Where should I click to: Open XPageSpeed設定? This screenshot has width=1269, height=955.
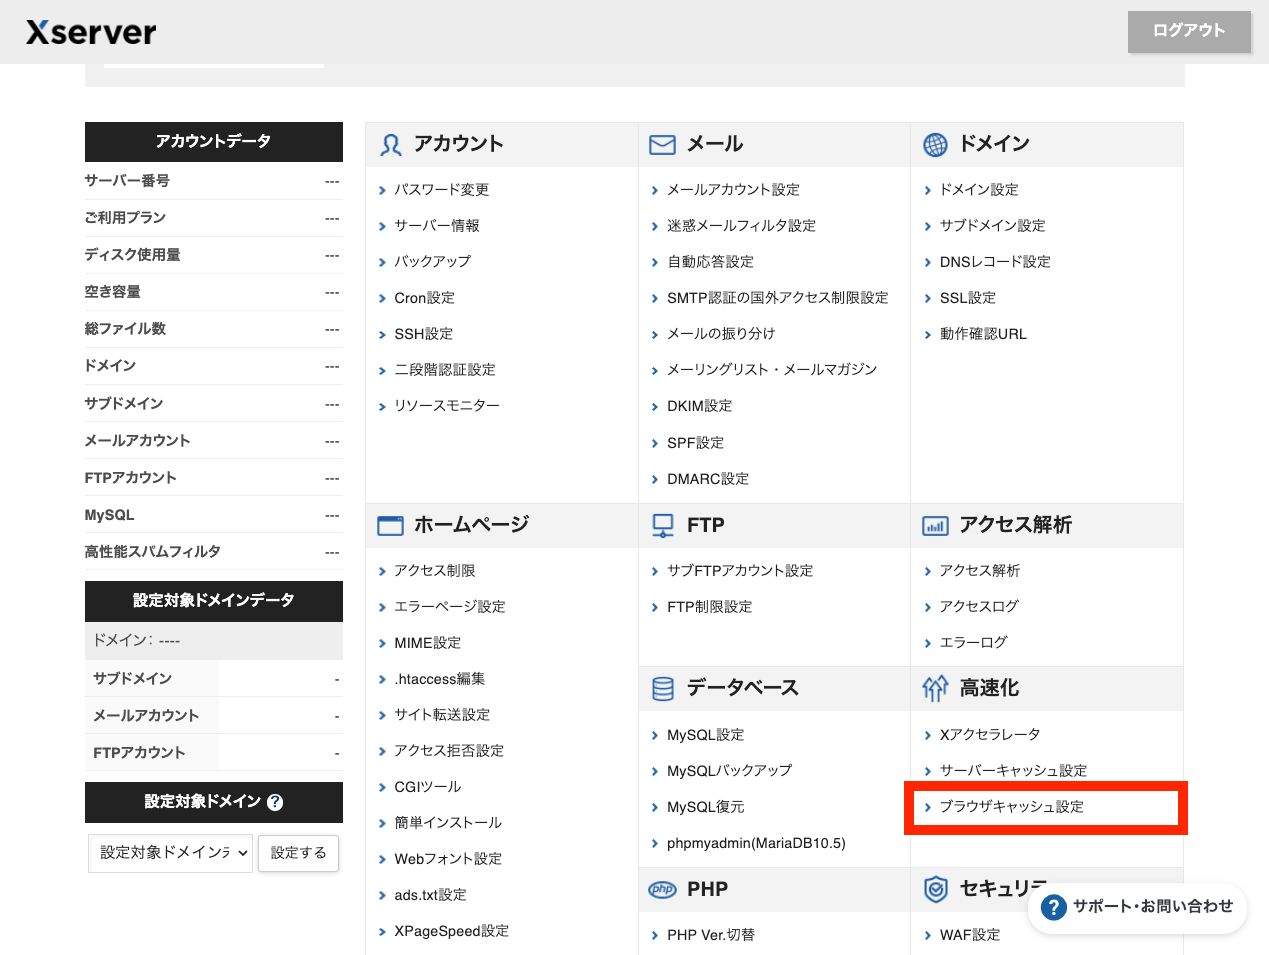(451, 931)
